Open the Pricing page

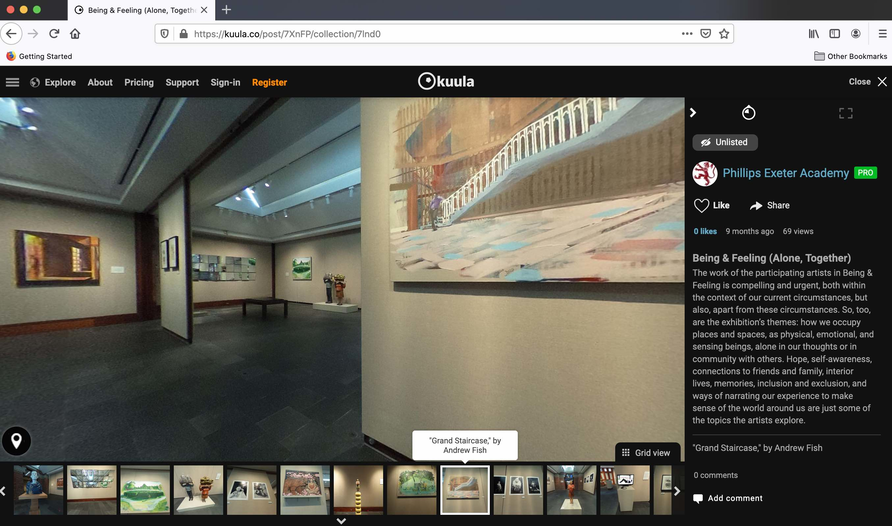(139, 82)
